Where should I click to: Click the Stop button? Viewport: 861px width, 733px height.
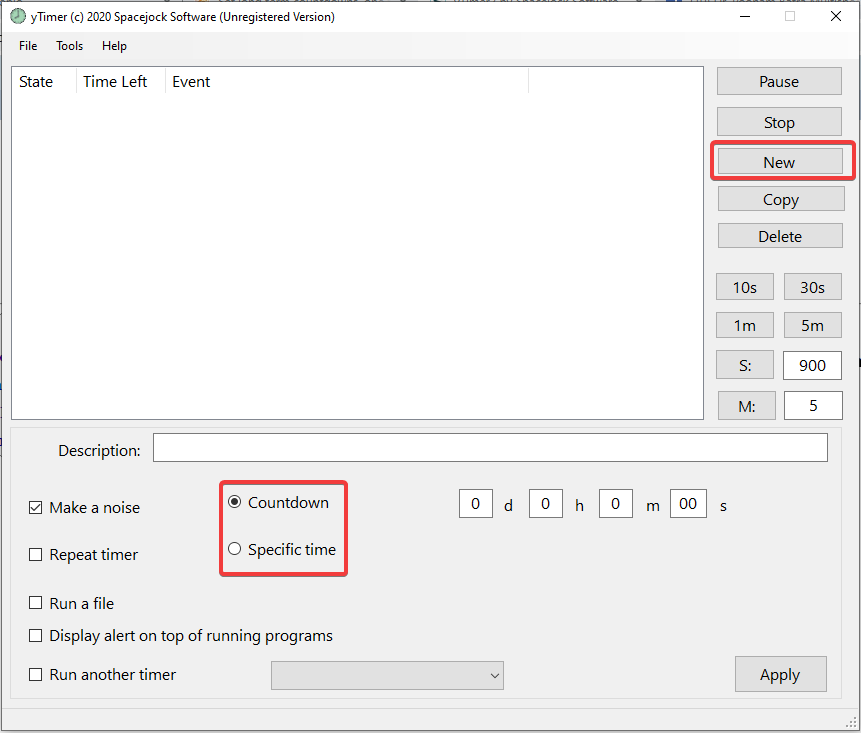click(x=779, y=122)
